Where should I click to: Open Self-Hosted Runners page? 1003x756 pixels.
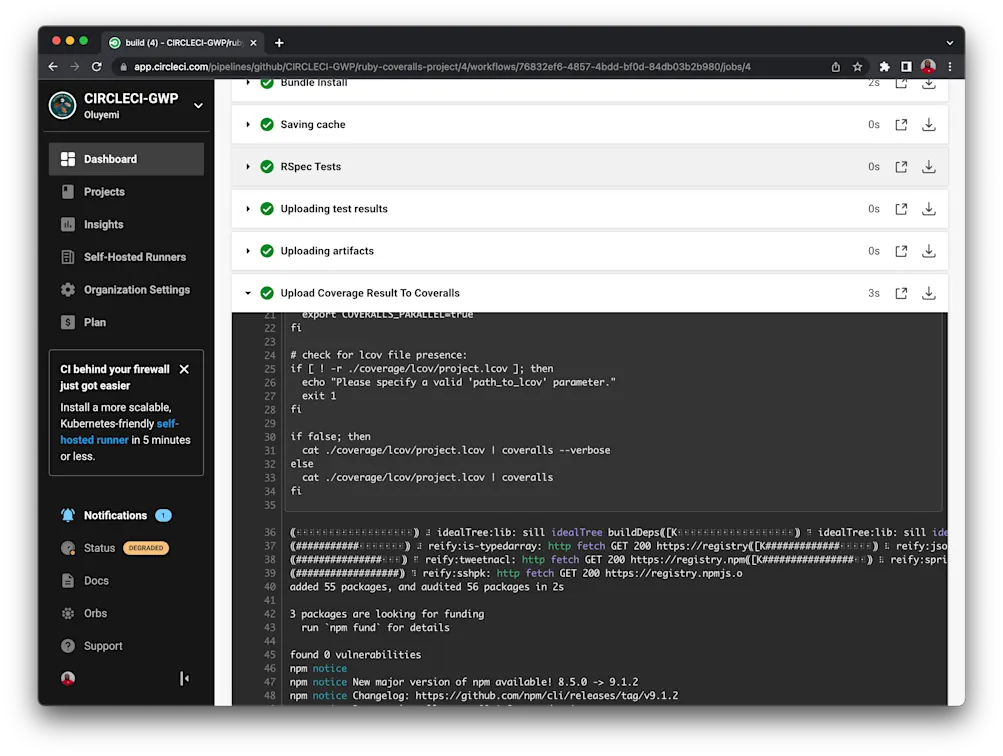[134, 257]
